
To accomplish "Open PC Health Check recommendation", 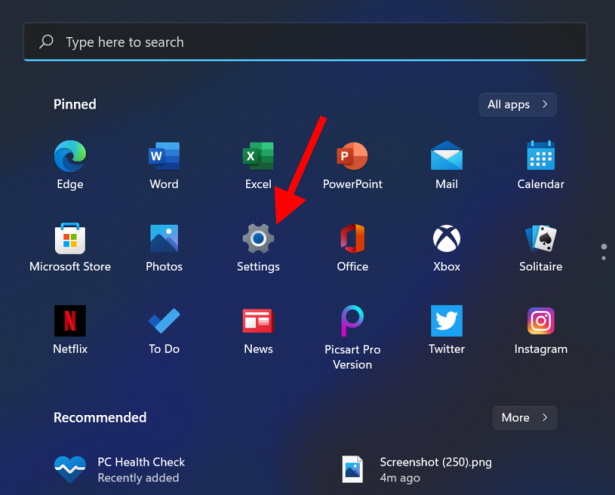I will (x=120, y=470).
